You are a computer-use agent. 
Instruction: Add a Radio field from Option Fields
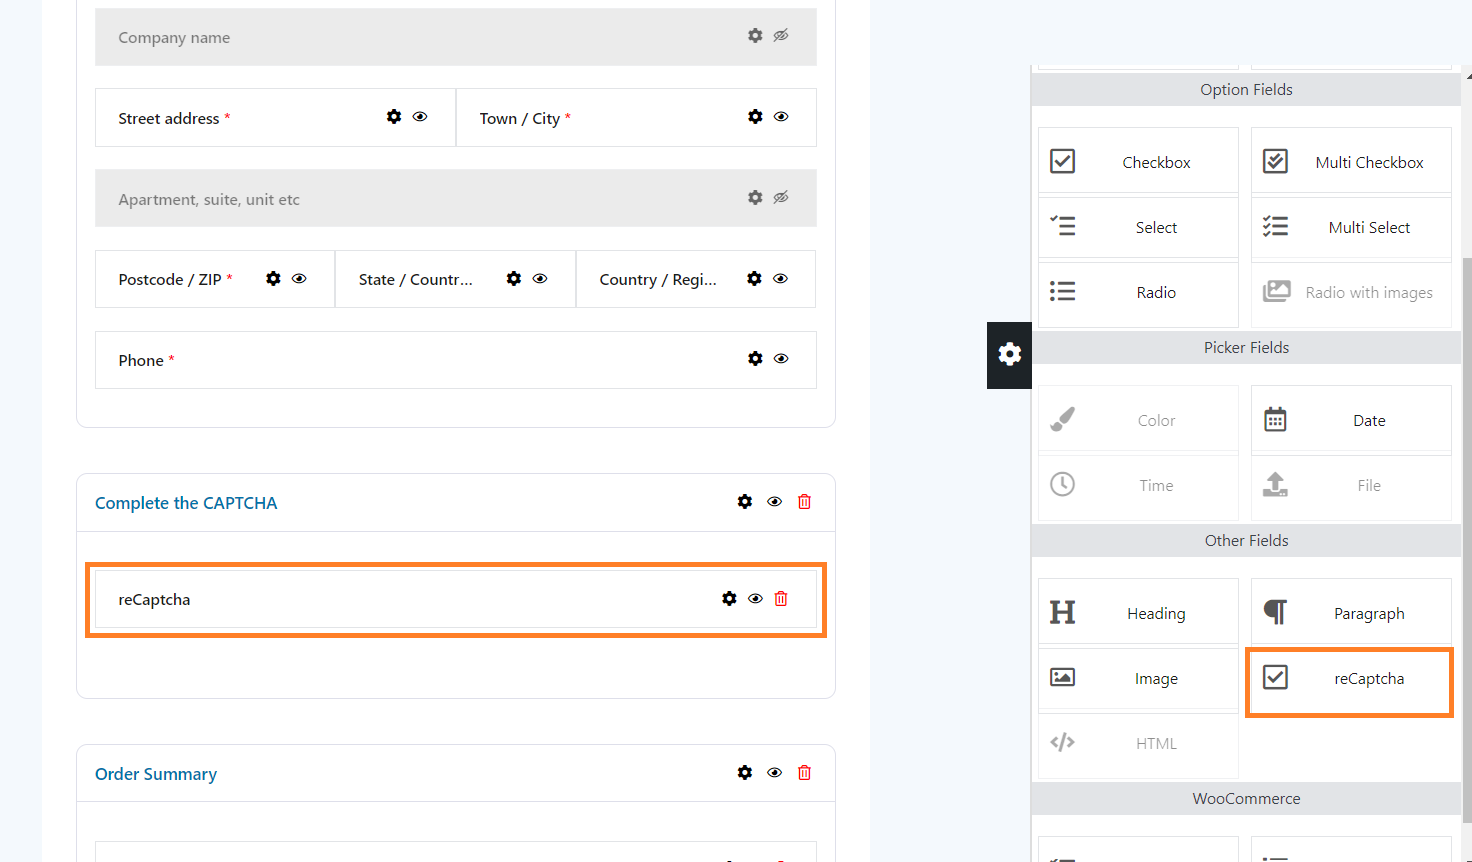point(1138,293)
